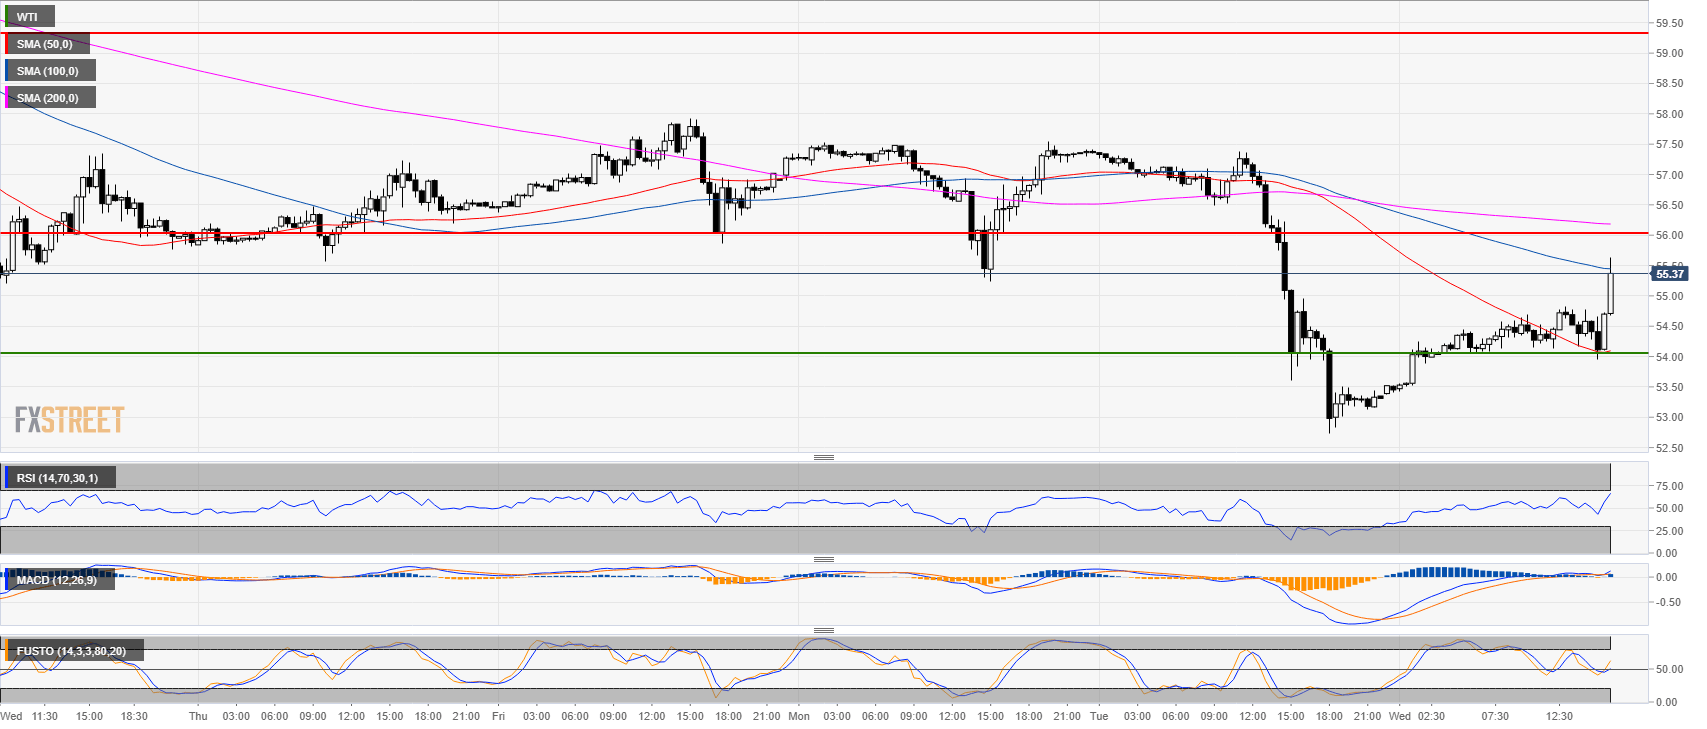Open the RSI (14,70,30,1) indicator label
Screen dimensions: 1707x729
(57, 478)
